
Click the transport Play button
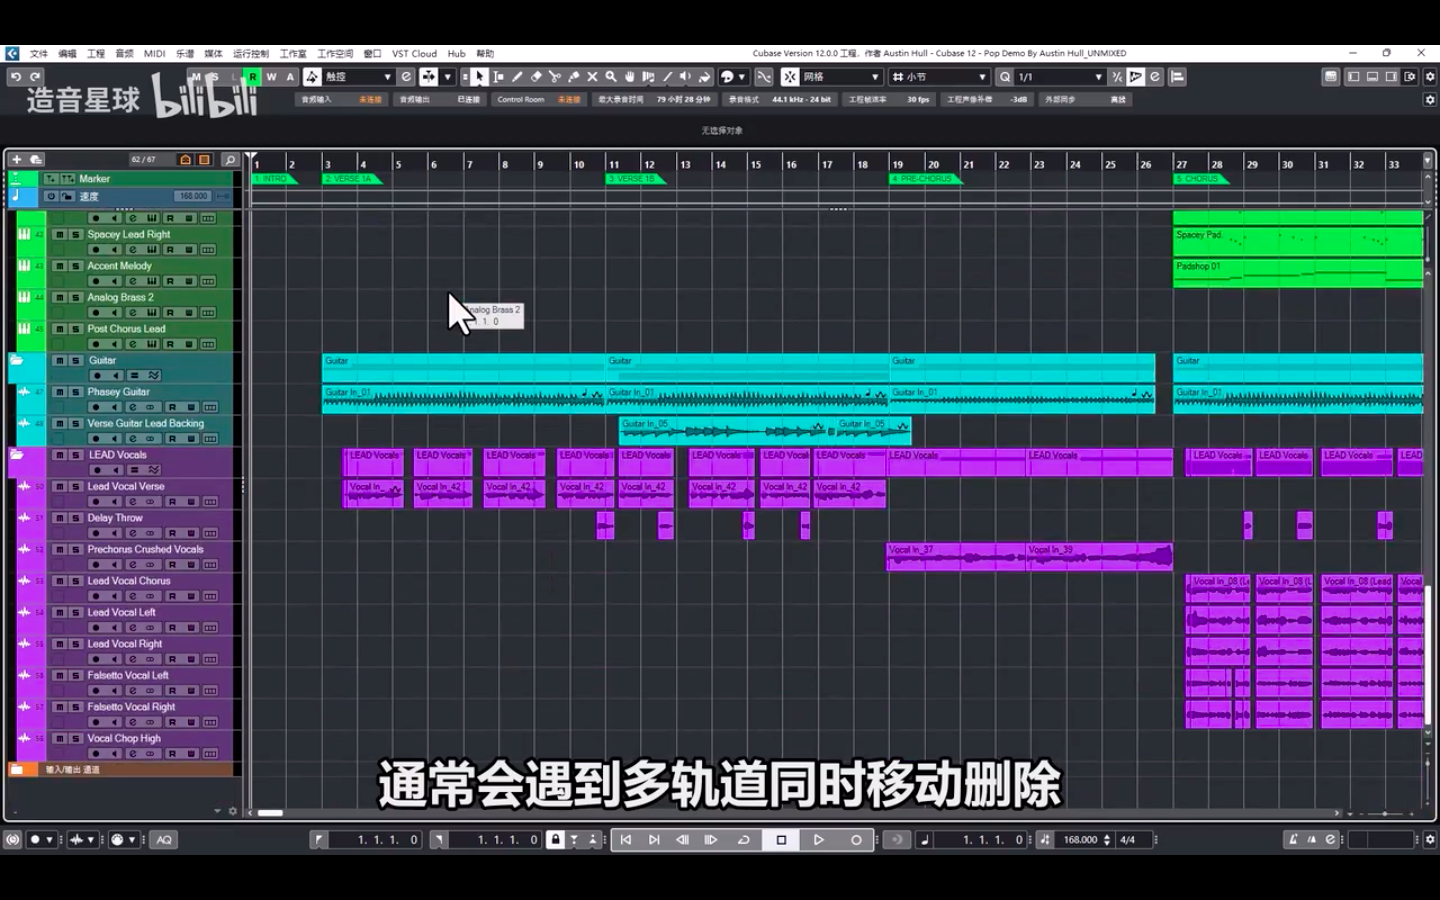[x=818, y=840]
